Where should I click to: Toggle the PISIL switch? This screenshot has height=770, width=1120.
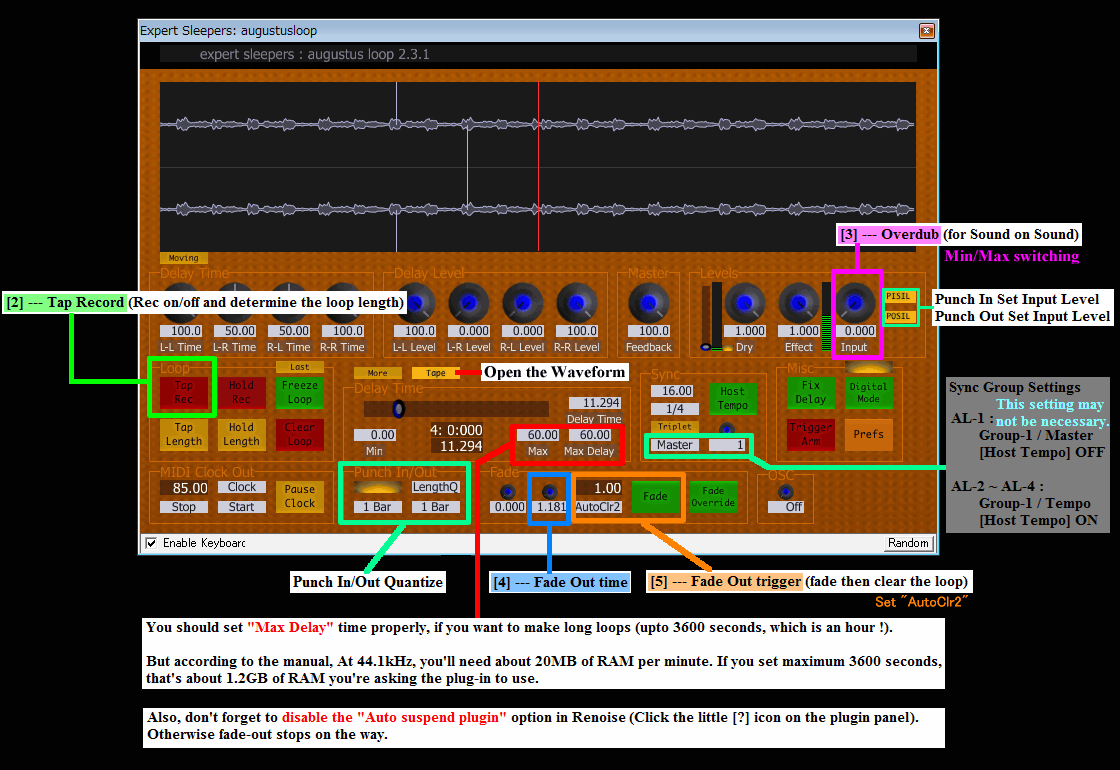tap(899, 296)
